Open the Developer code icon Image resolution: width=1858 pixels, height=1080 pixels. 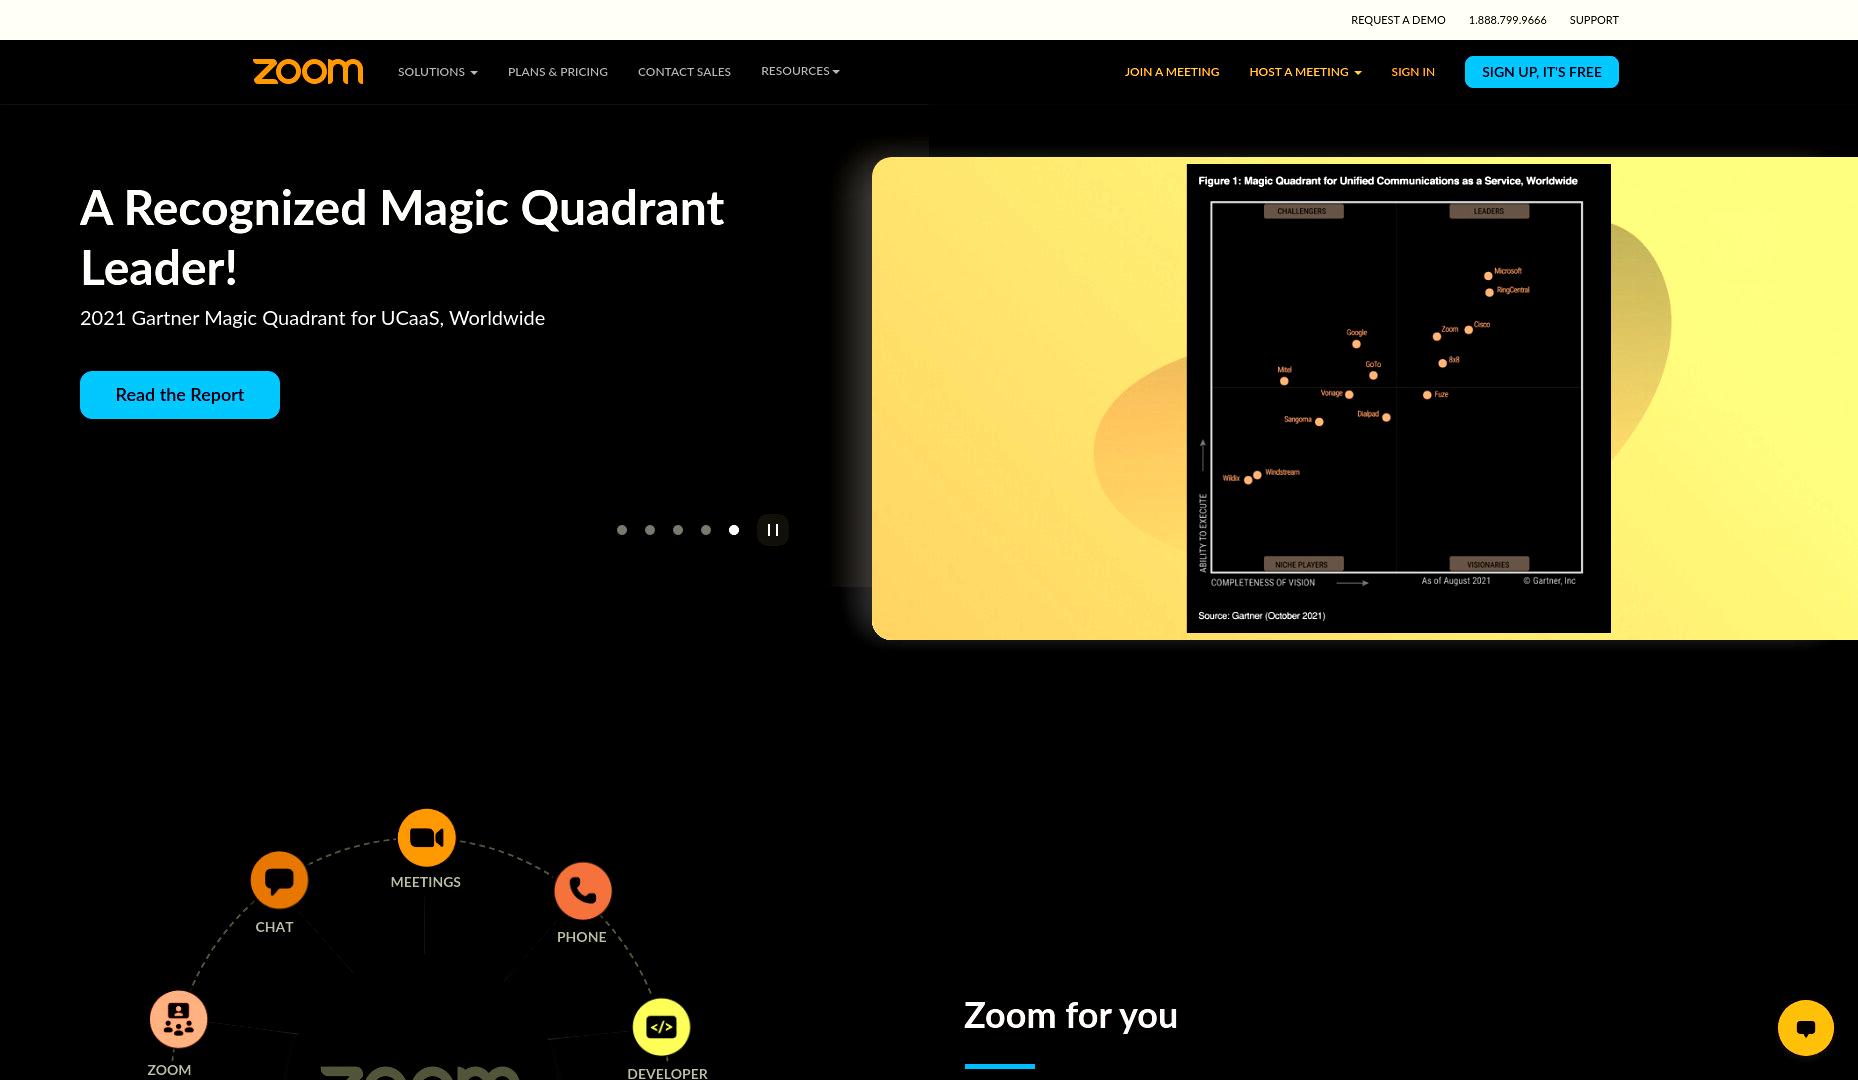point(662,1027)
